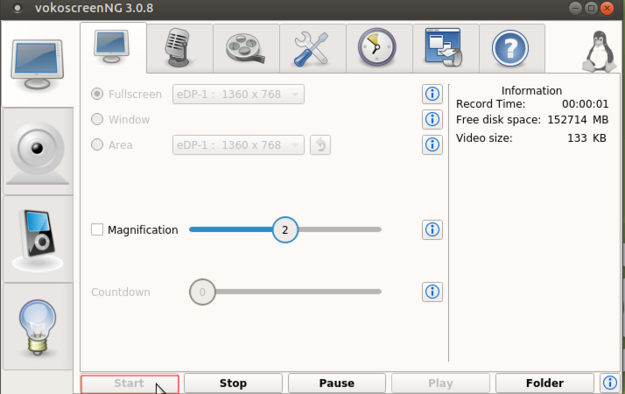Open the clock timer tab
Screen dimensions: 625x394
pyautogui.click(x=379, y=48)
